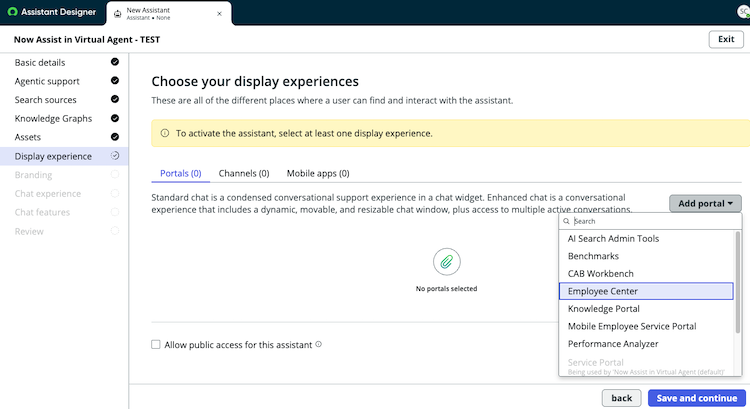Click Save and continue button

(696, 398)
